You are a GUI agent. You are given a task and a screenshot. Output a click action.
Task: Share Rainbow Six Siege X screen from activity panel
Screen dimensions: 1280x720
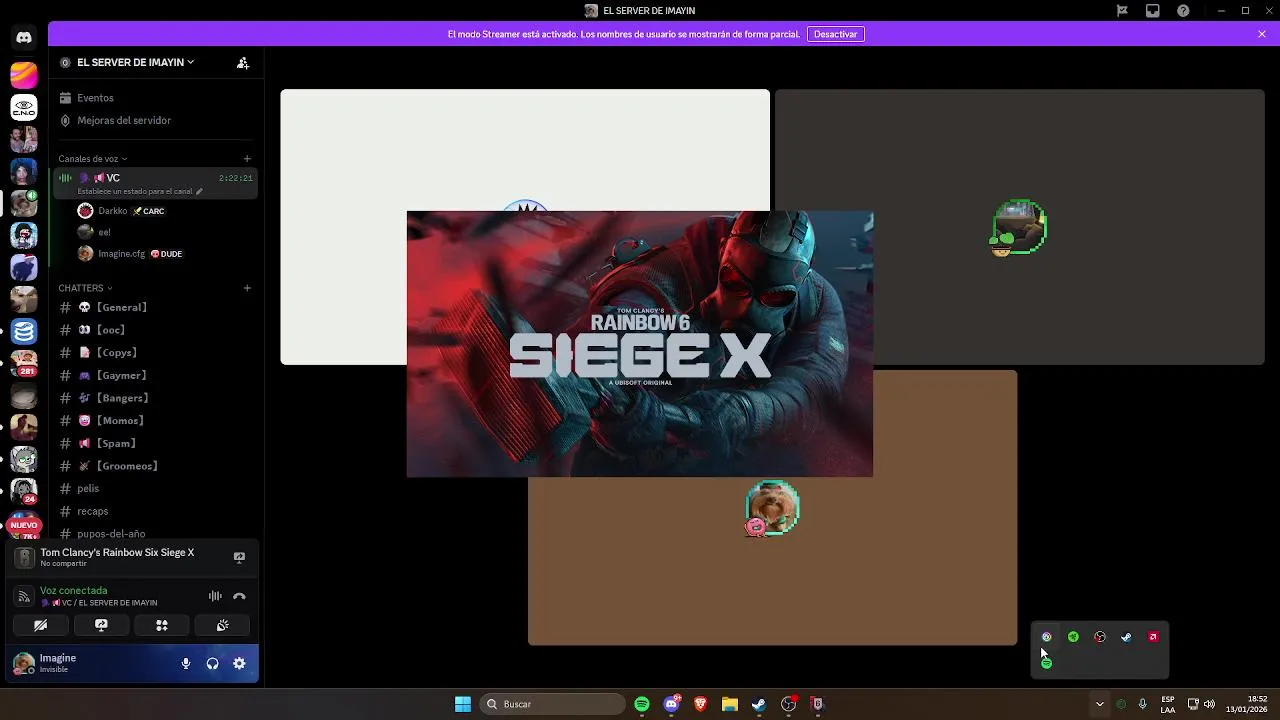tap(239, 557)
